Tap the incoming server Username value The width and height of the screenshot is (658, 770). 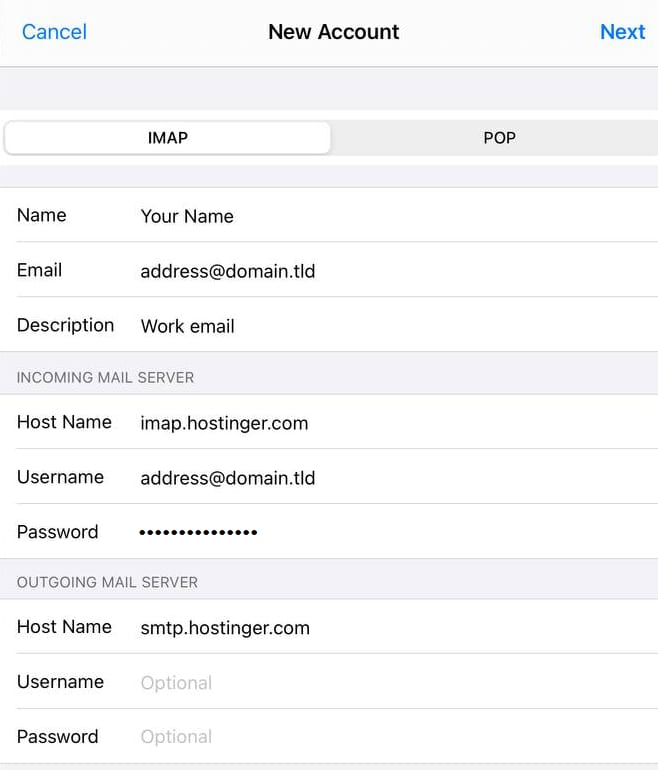click(x=228, y=478)
